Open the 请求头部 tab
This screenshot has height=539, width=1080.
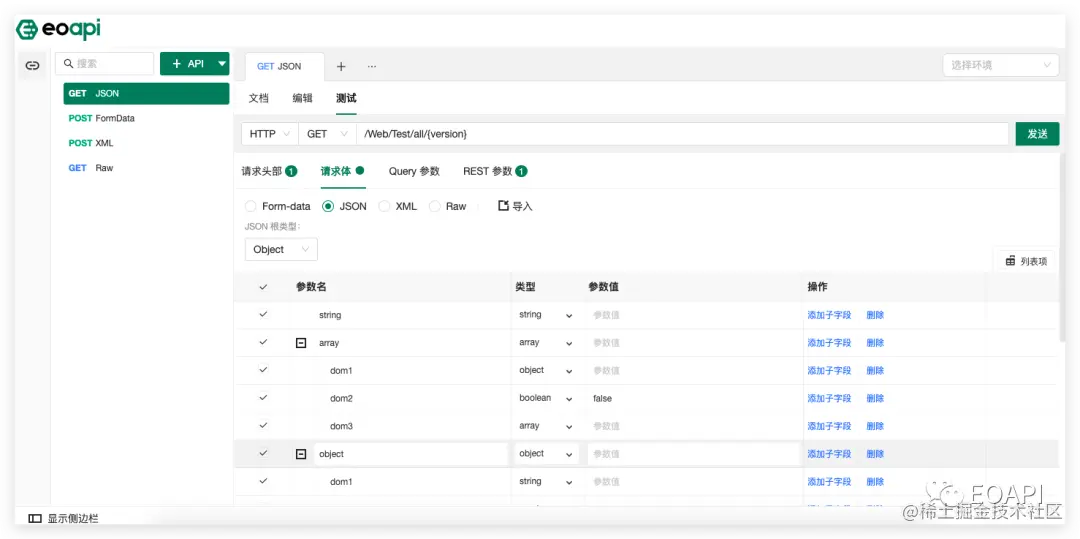269,171
